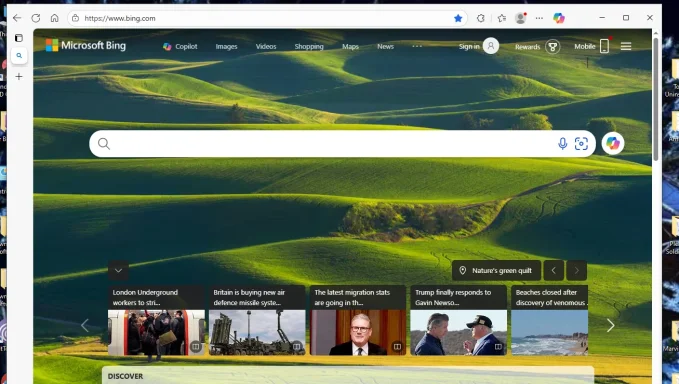679x384 pixels.
Task: Open visual search camera icon
Action: (581, 144)
